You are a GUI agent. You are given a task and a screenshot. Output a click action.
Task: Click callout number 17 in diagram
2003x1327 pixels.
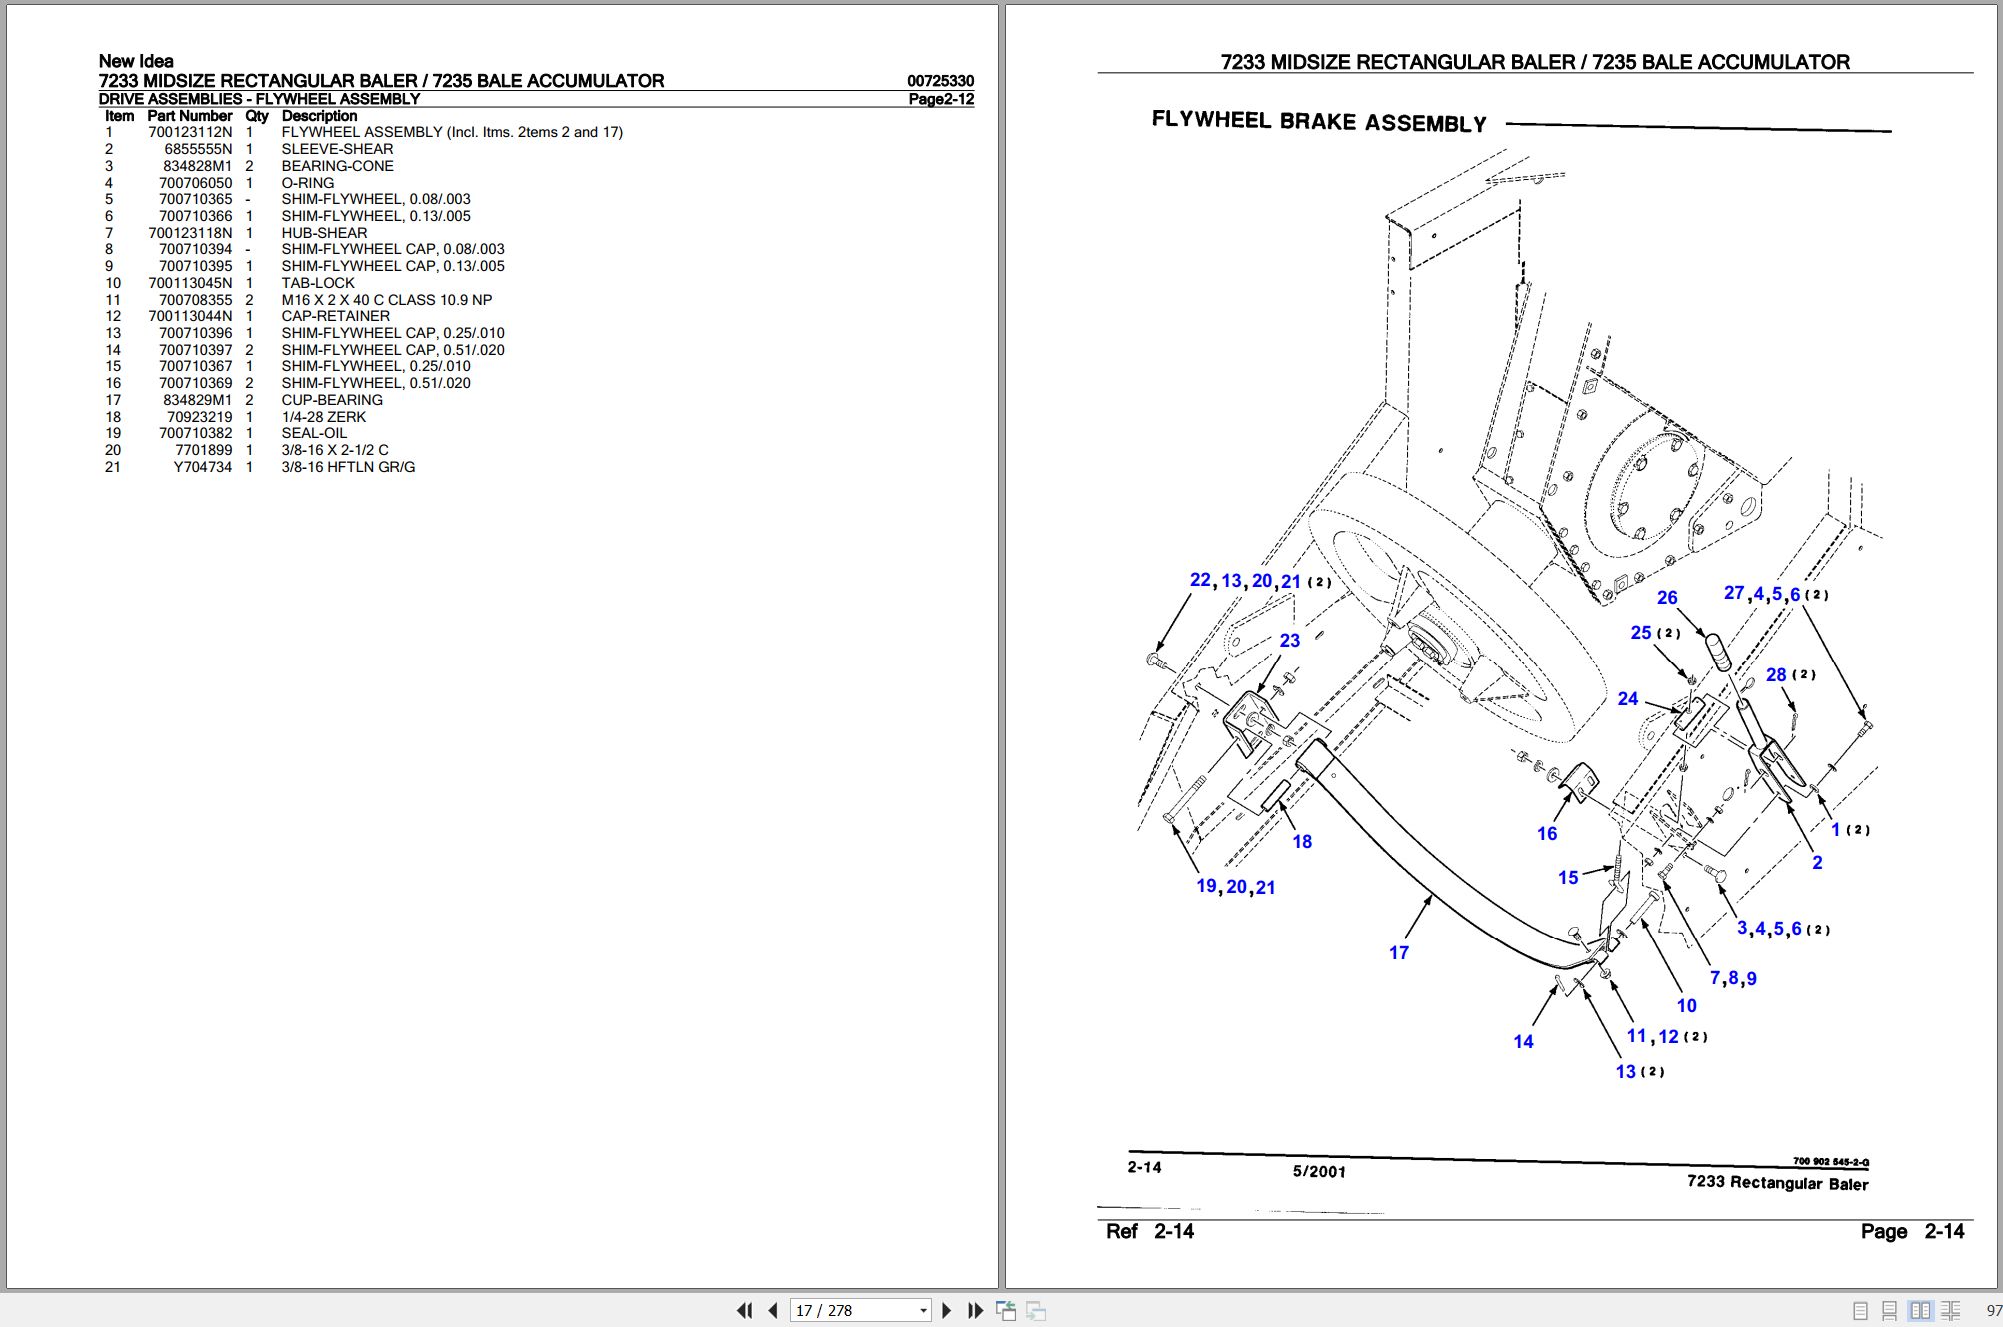coord(1398,953)
